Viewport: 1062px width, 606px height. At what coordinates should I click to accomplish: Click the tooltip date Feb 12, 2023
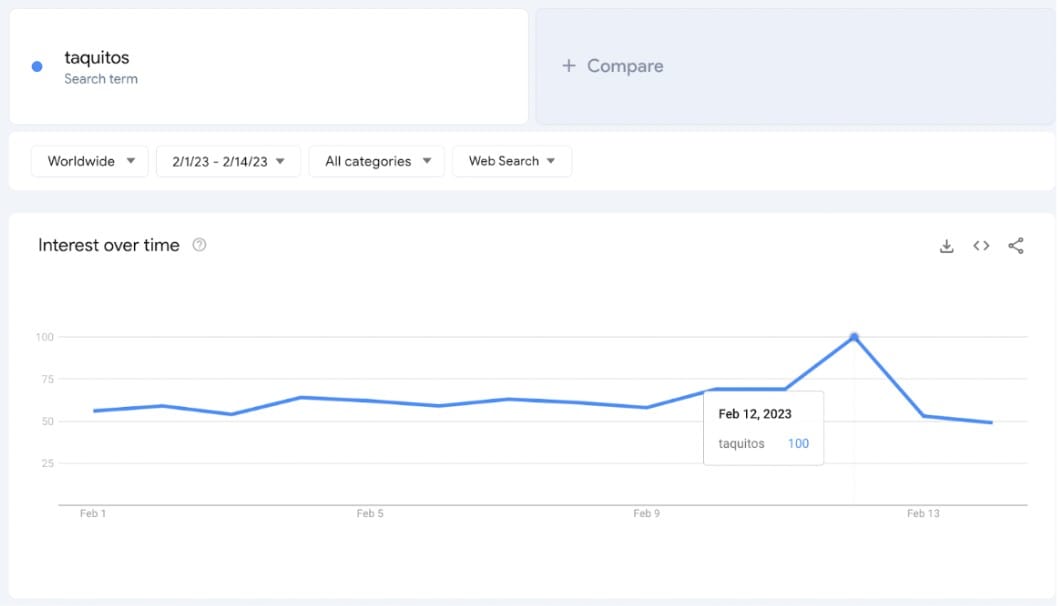click(755, 414)
